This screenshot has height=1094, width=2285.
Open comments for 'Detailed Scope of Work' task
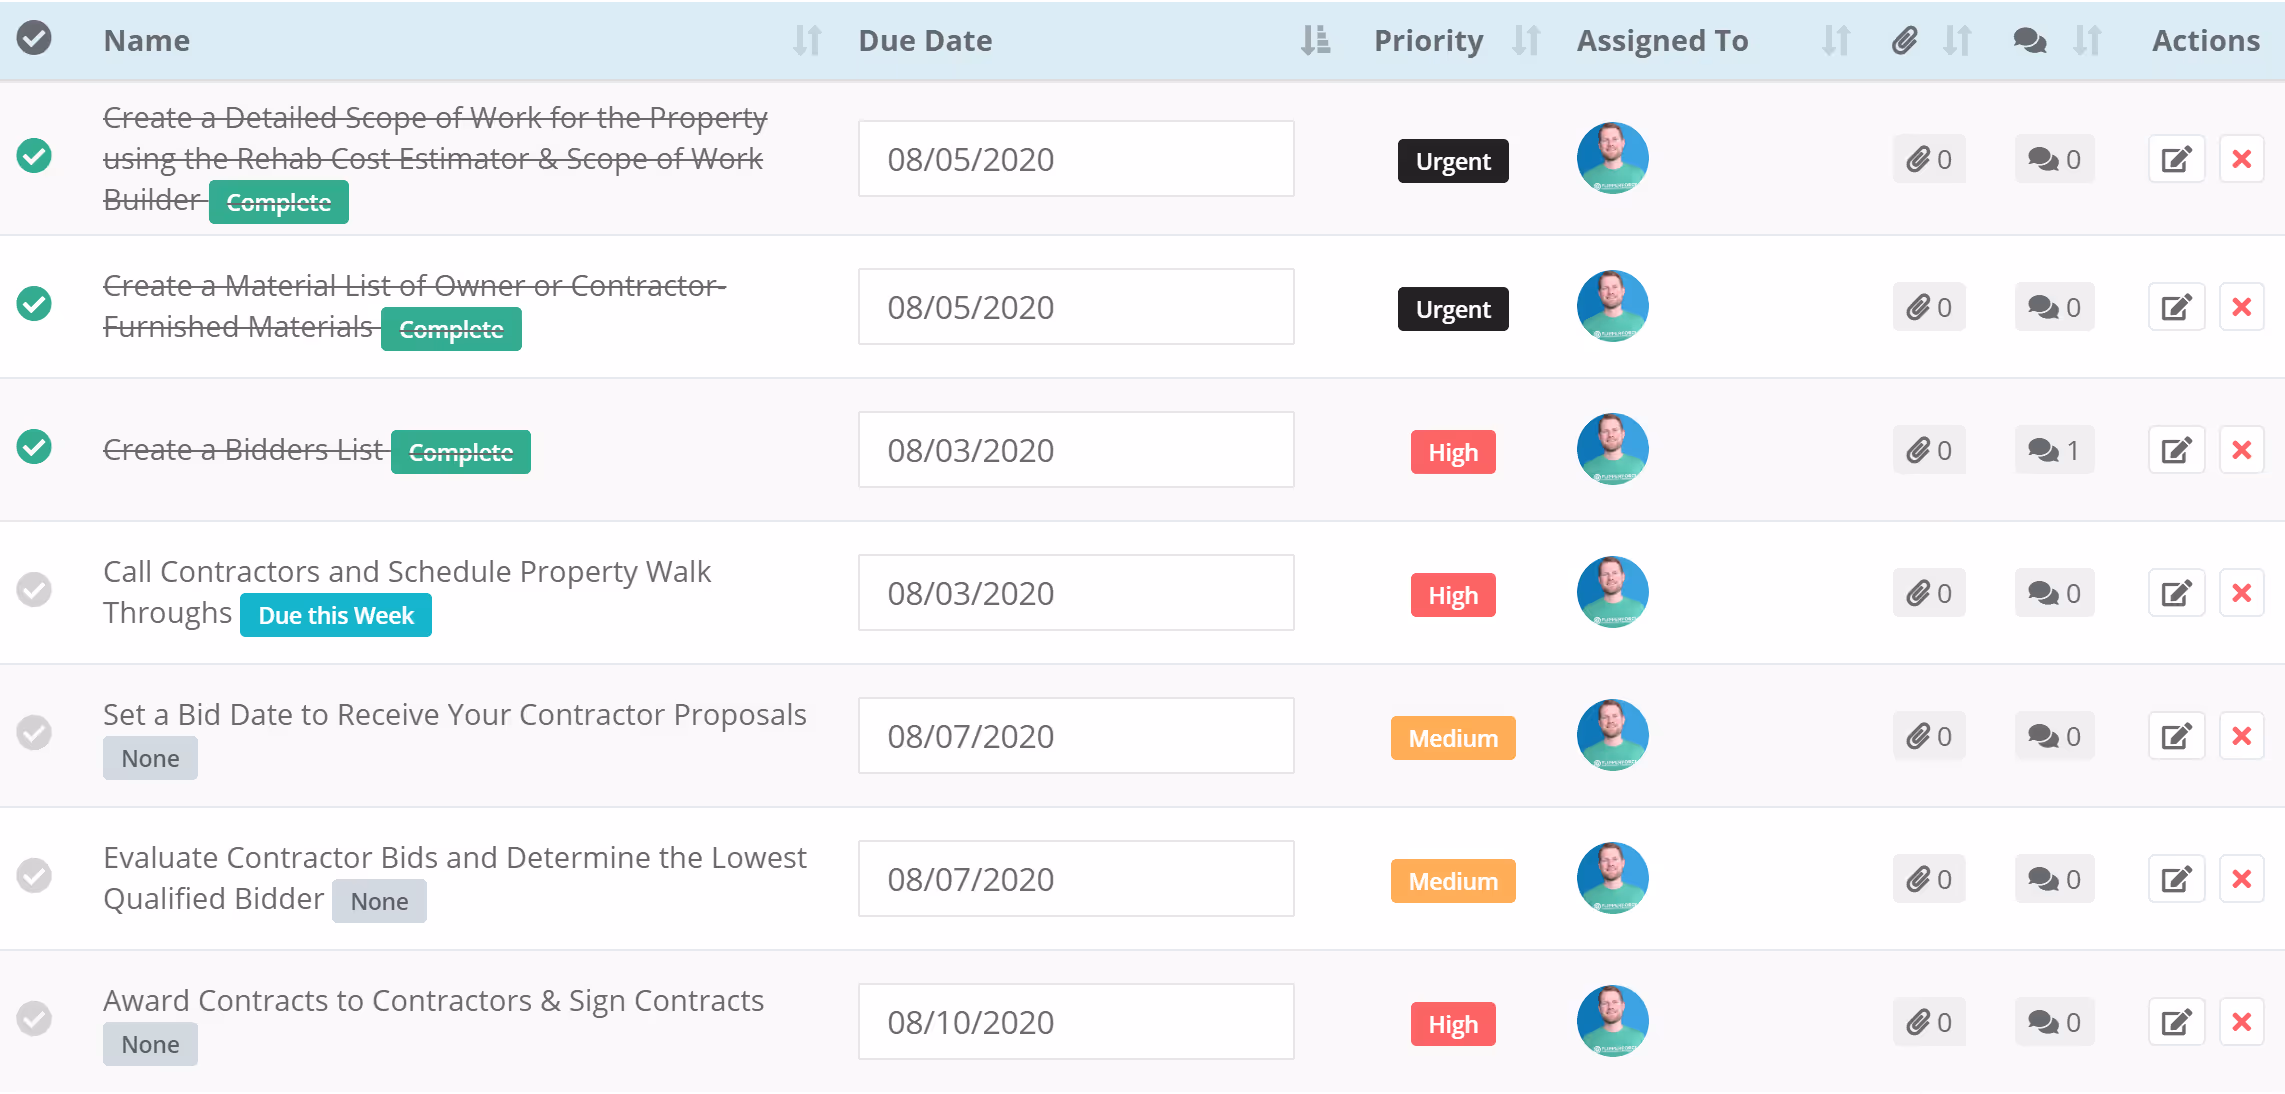[x=2054, y=159]
